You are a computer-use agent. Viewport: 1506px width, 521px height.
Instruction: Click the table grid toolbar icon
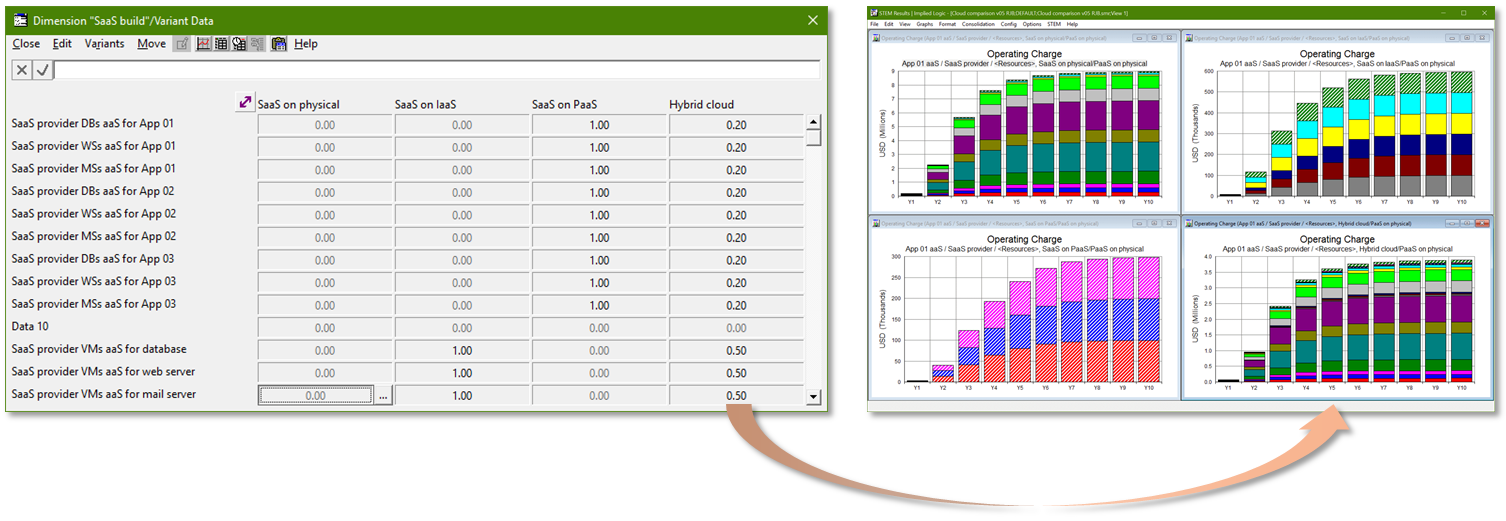(221, 44)
